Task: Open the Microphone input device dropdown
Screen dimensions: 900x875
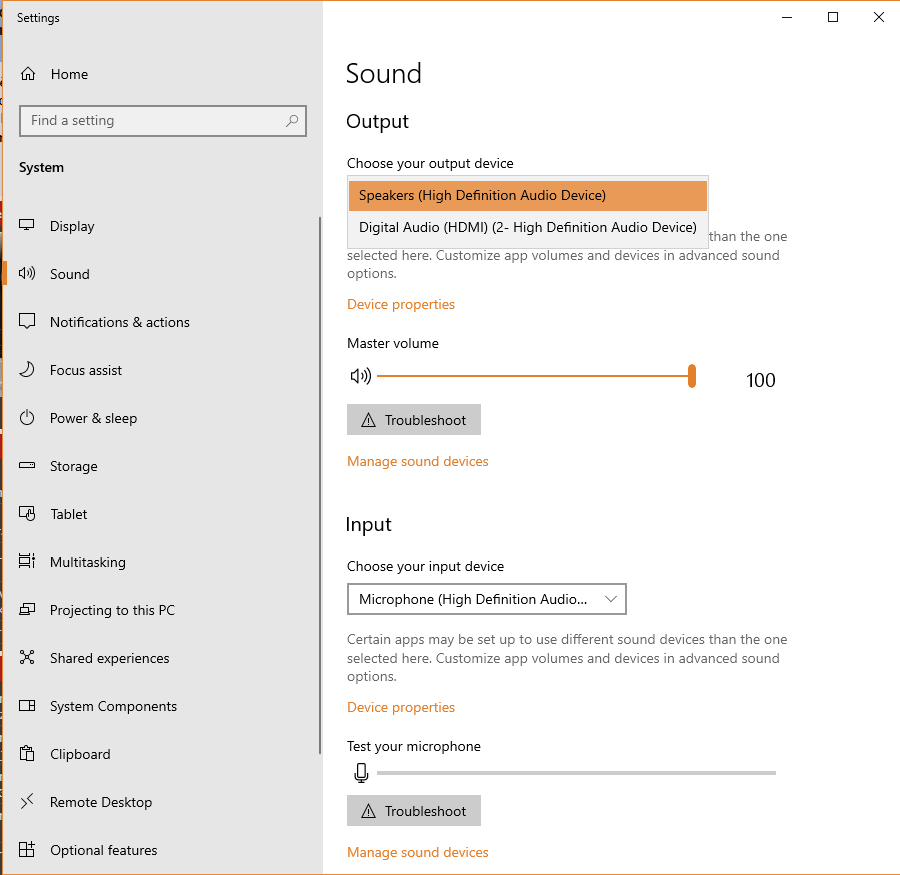Action: [x=486, y=599]
